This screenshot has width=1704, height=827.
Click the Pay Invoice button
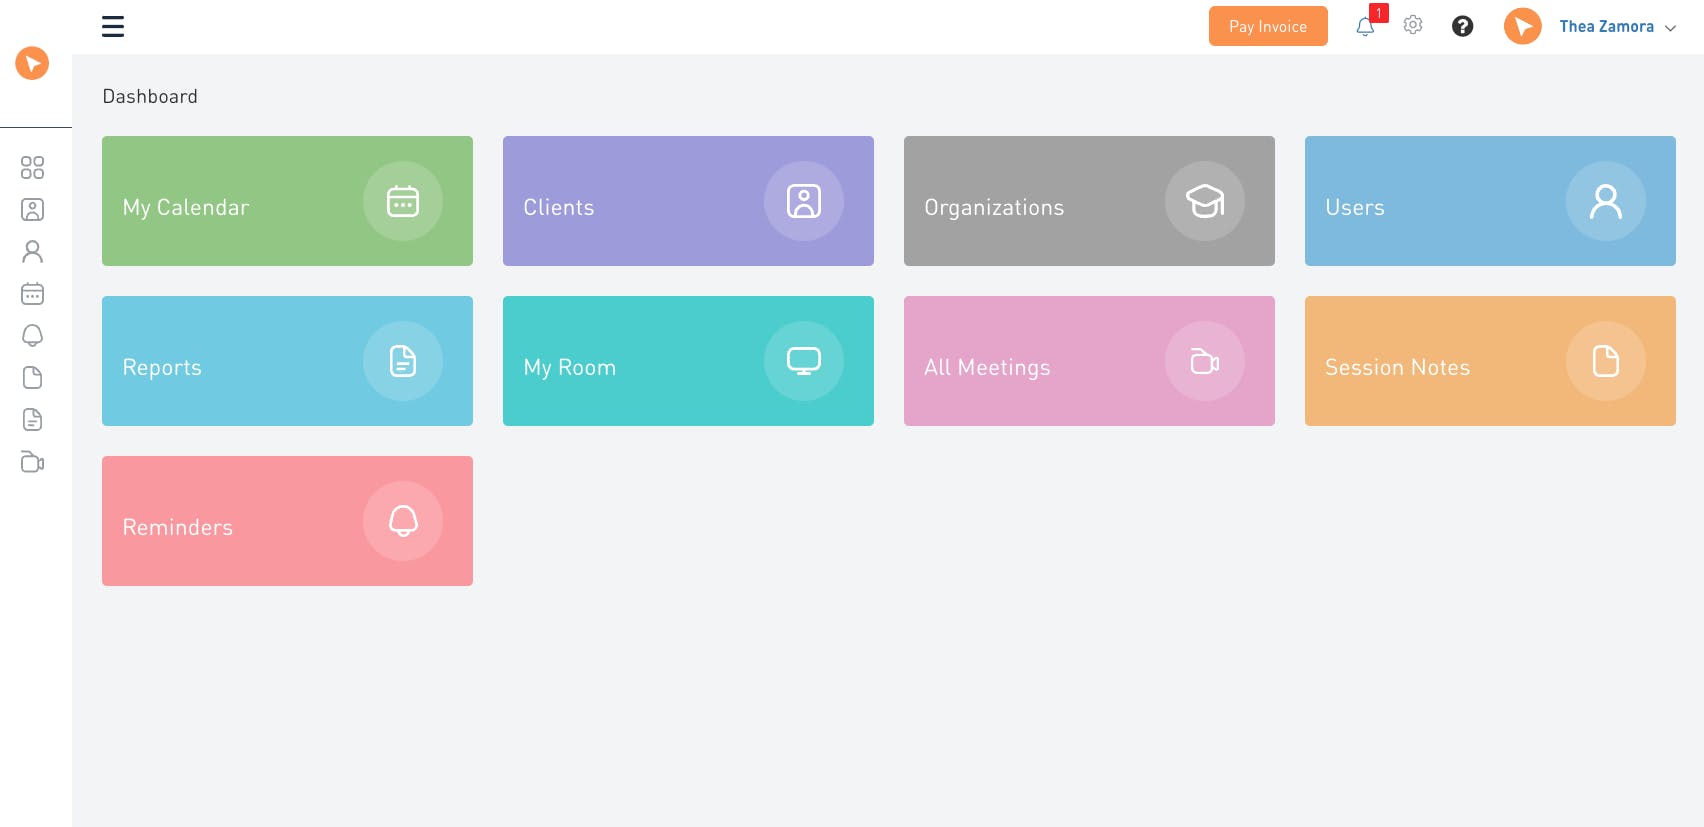coord(1268,26)
